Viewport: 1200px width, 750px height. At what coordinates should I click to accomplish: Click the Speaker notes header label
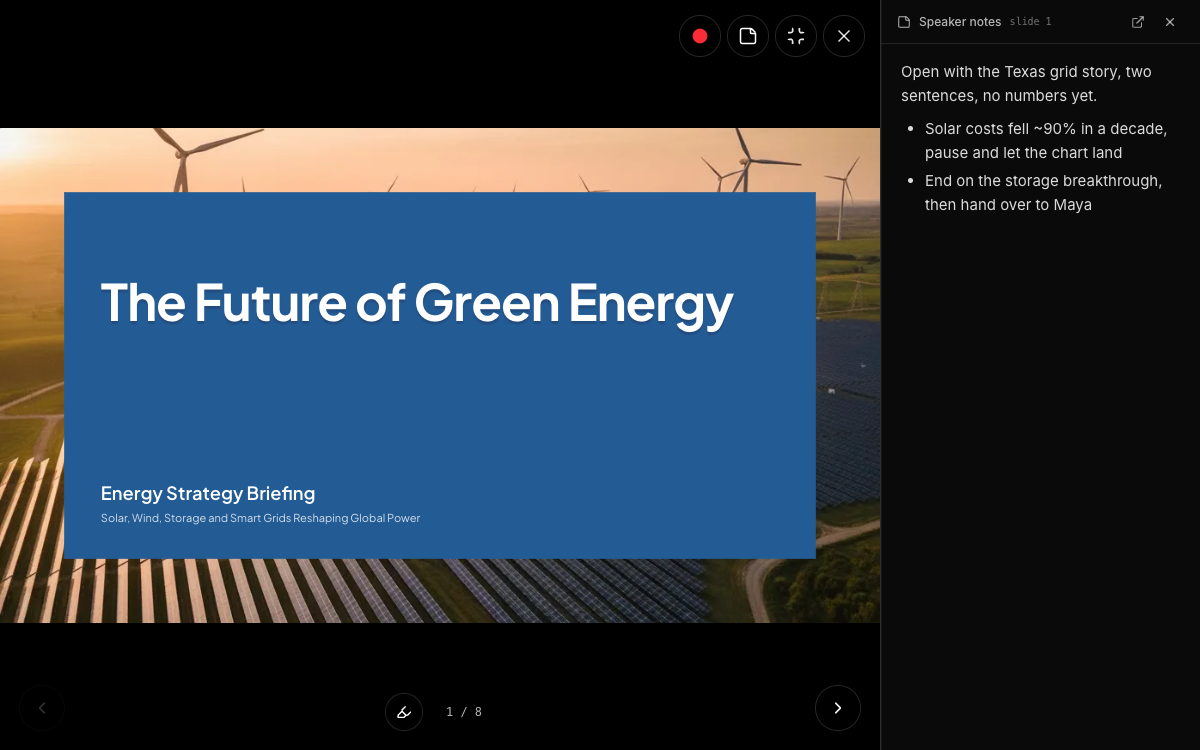pyautogui.click(x=960, y=22)
